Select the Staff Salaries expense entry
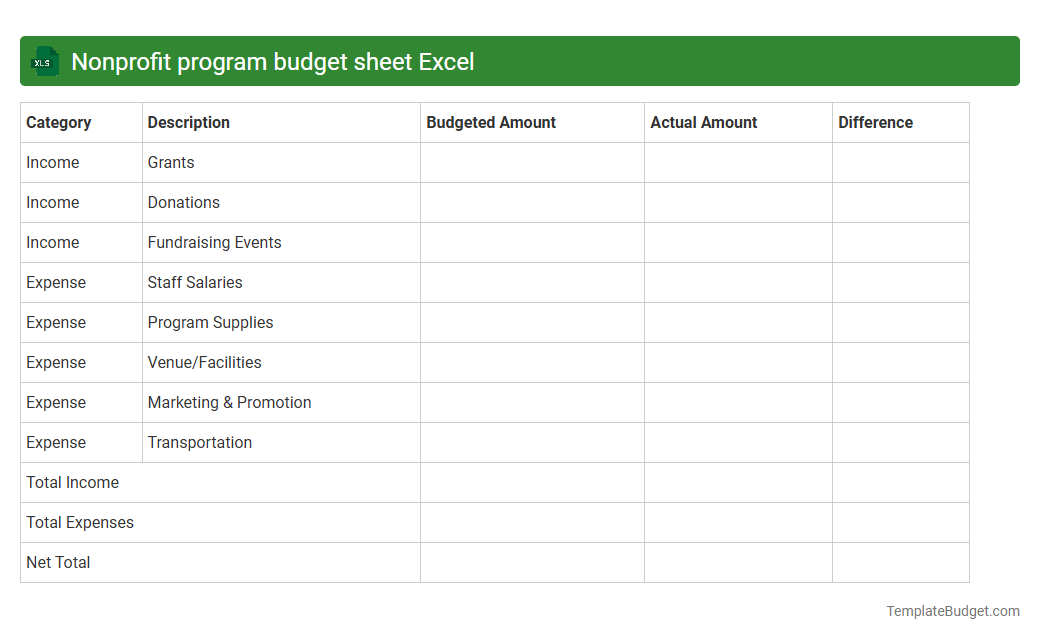This screenshot has height=640, width=1040. (x=195, y=282)
